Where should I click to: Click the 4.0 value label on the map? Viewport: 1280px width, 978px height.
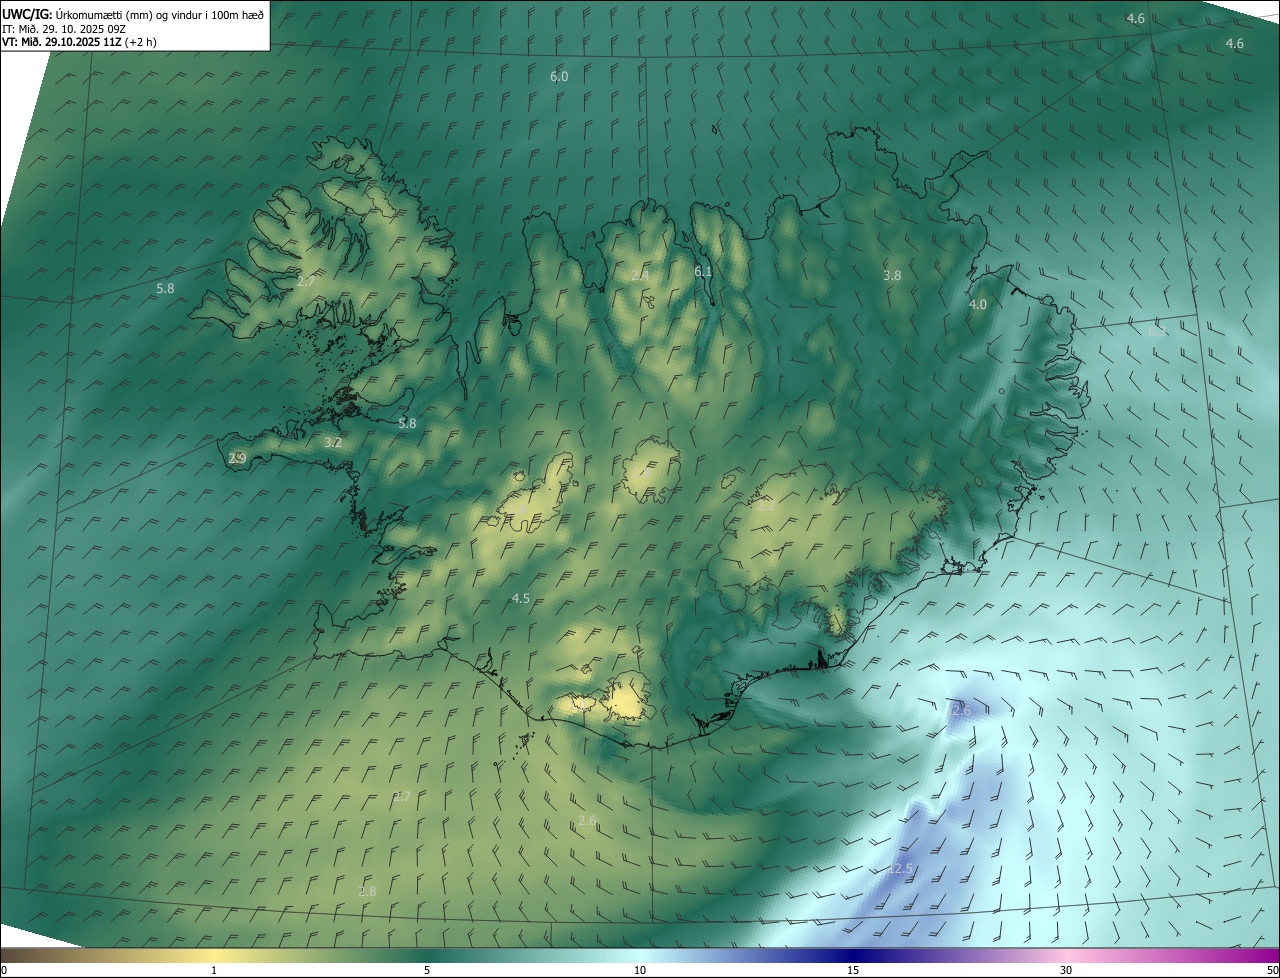point(978,304)
